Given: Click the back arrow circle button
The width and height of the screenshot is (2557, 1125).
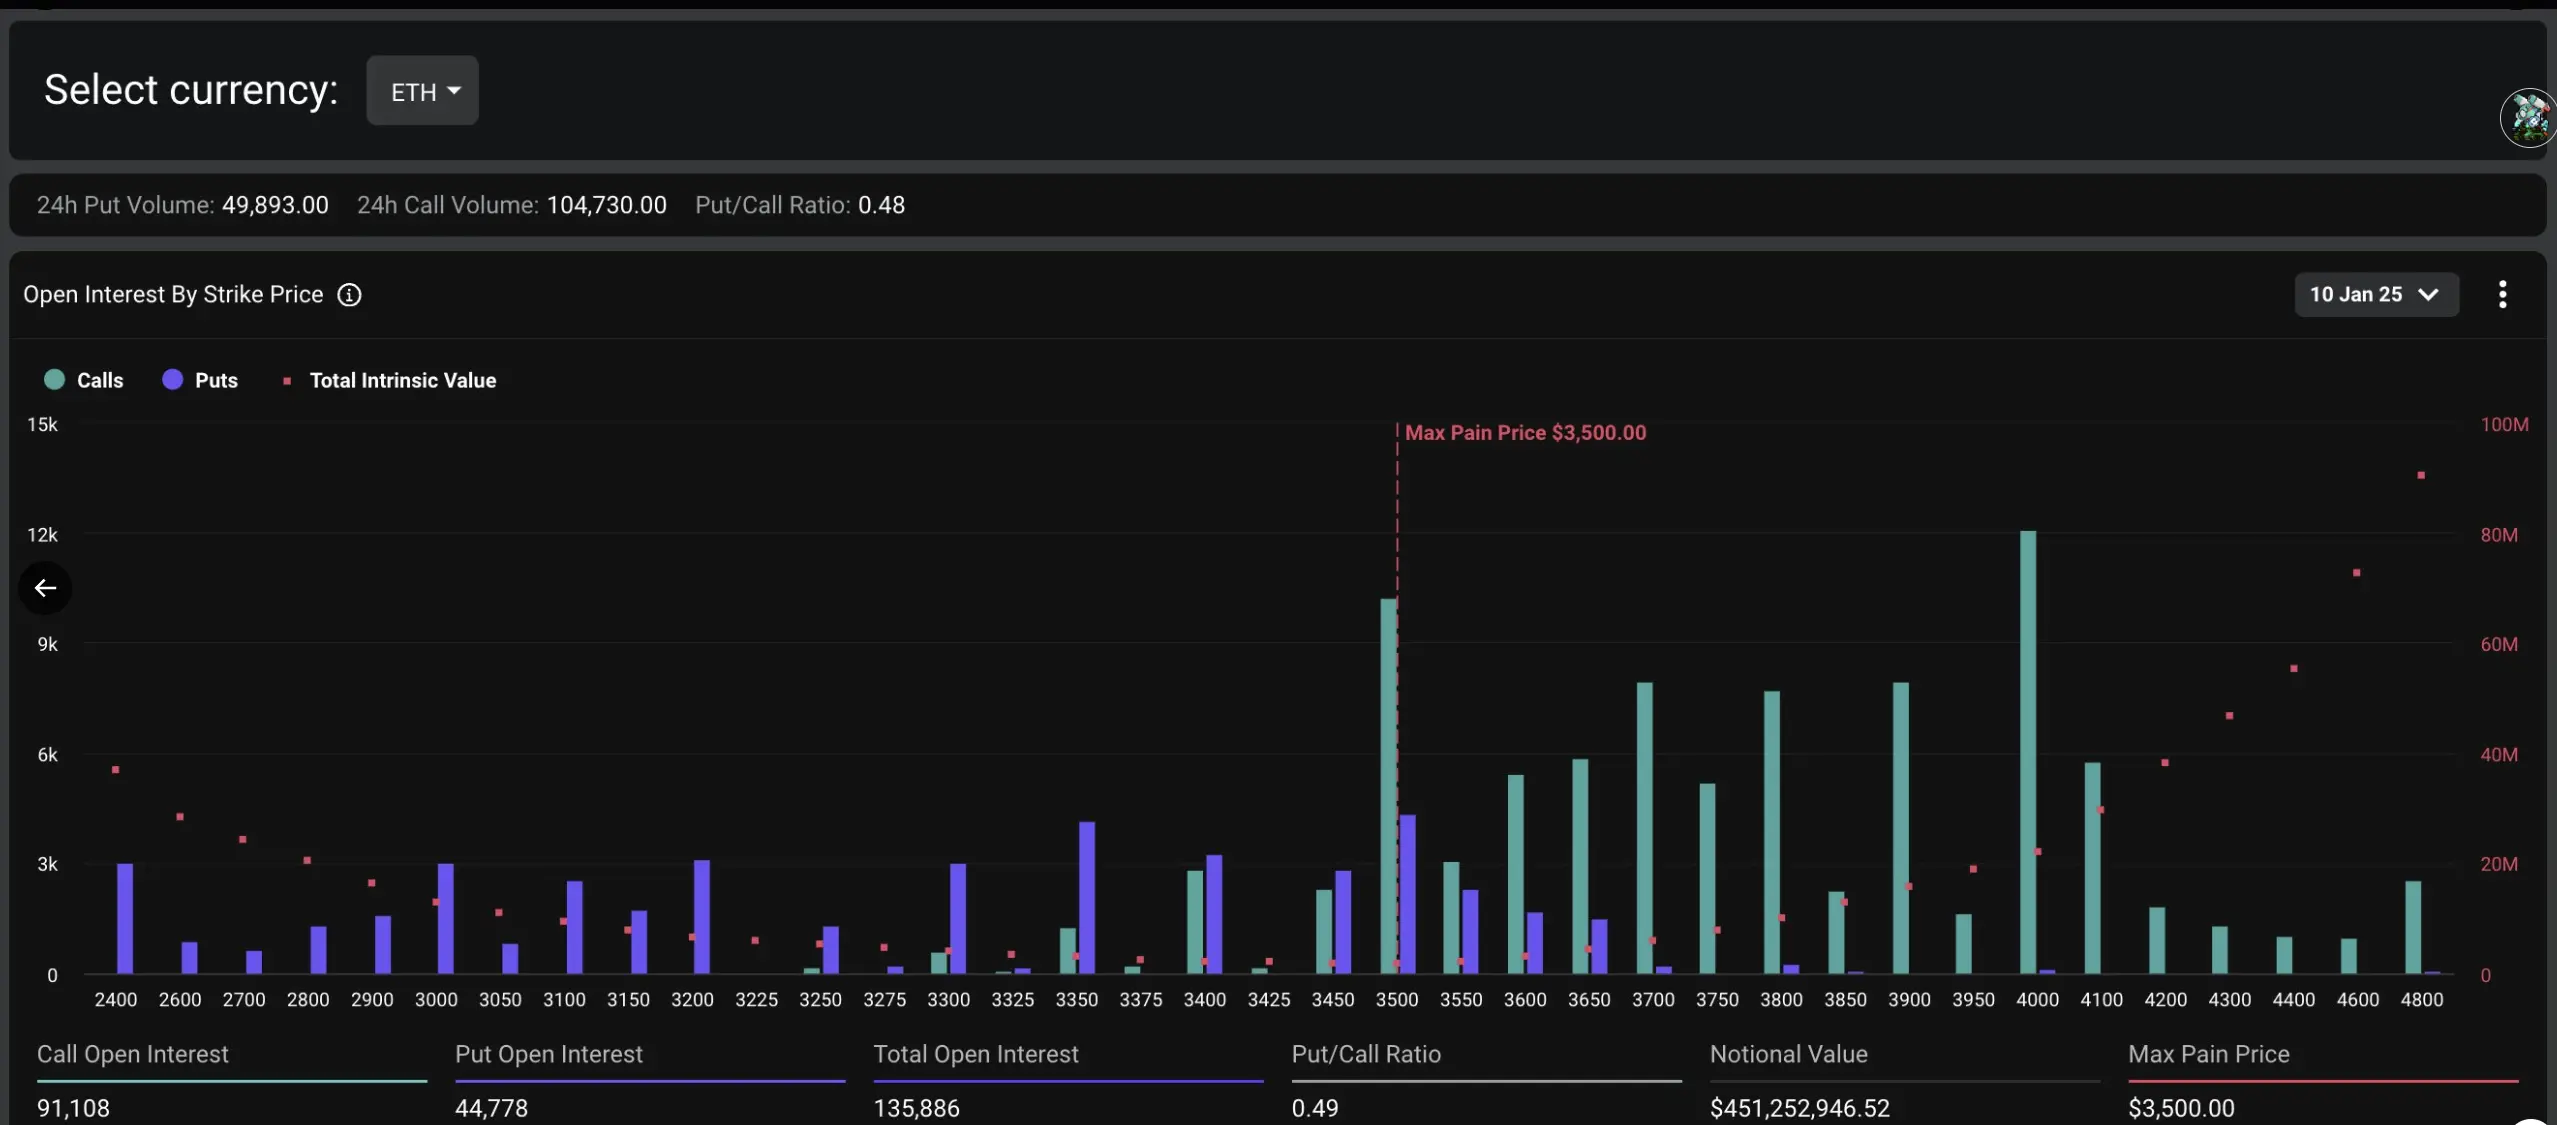Looking at the screenshot, I should pyautogui.click(x=45, y=588).
